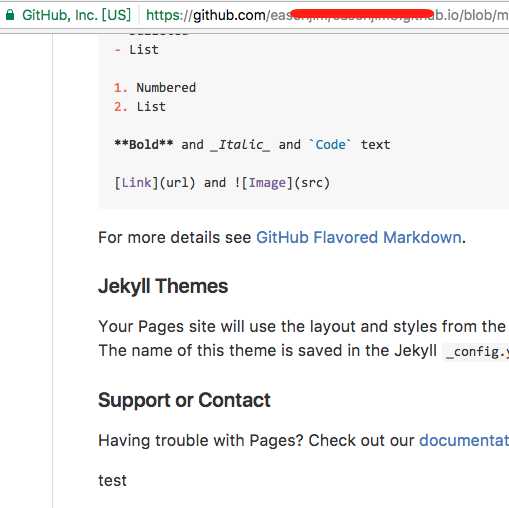Focus the github.com URL address field
509x508 pixels.
[327, 15]
